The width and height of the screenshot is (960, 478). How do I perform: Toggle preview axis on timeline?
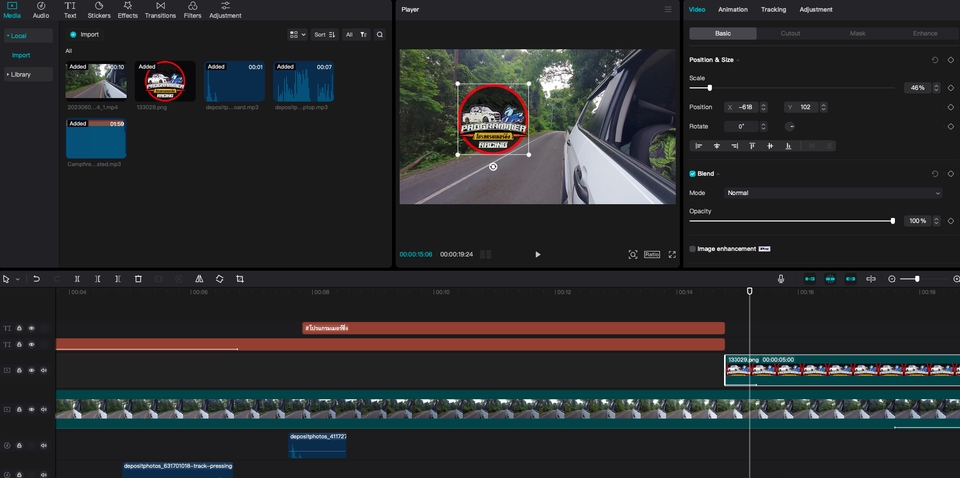coord(871,279)
